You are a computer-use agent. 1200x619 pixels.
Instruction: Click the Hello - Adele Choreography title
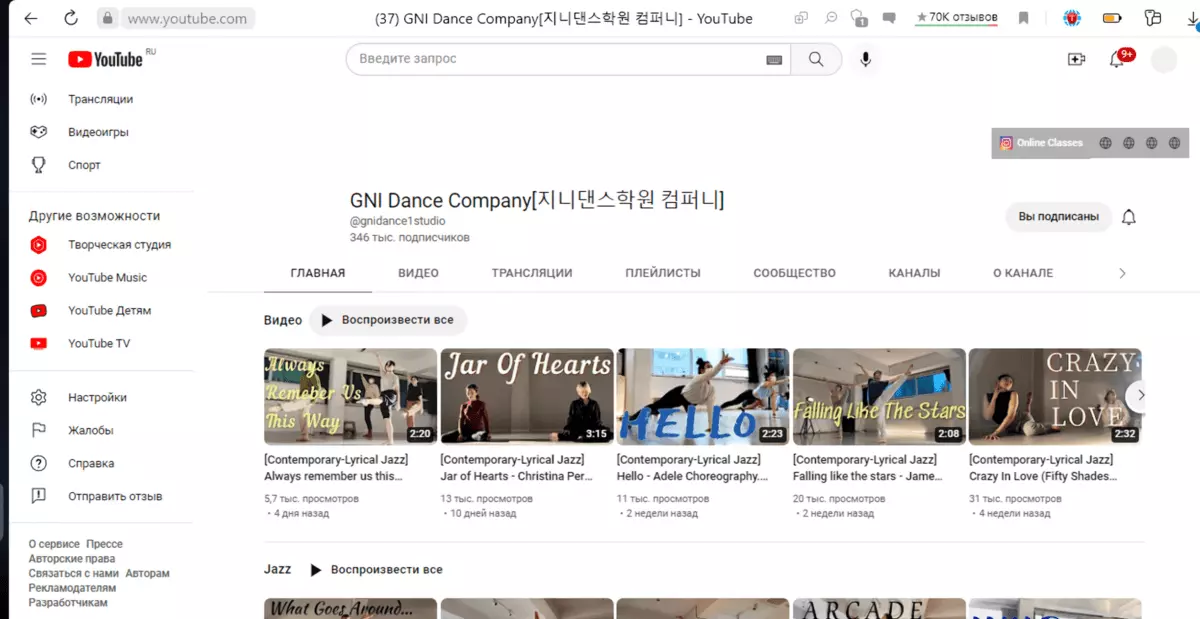tap(693, 468)
